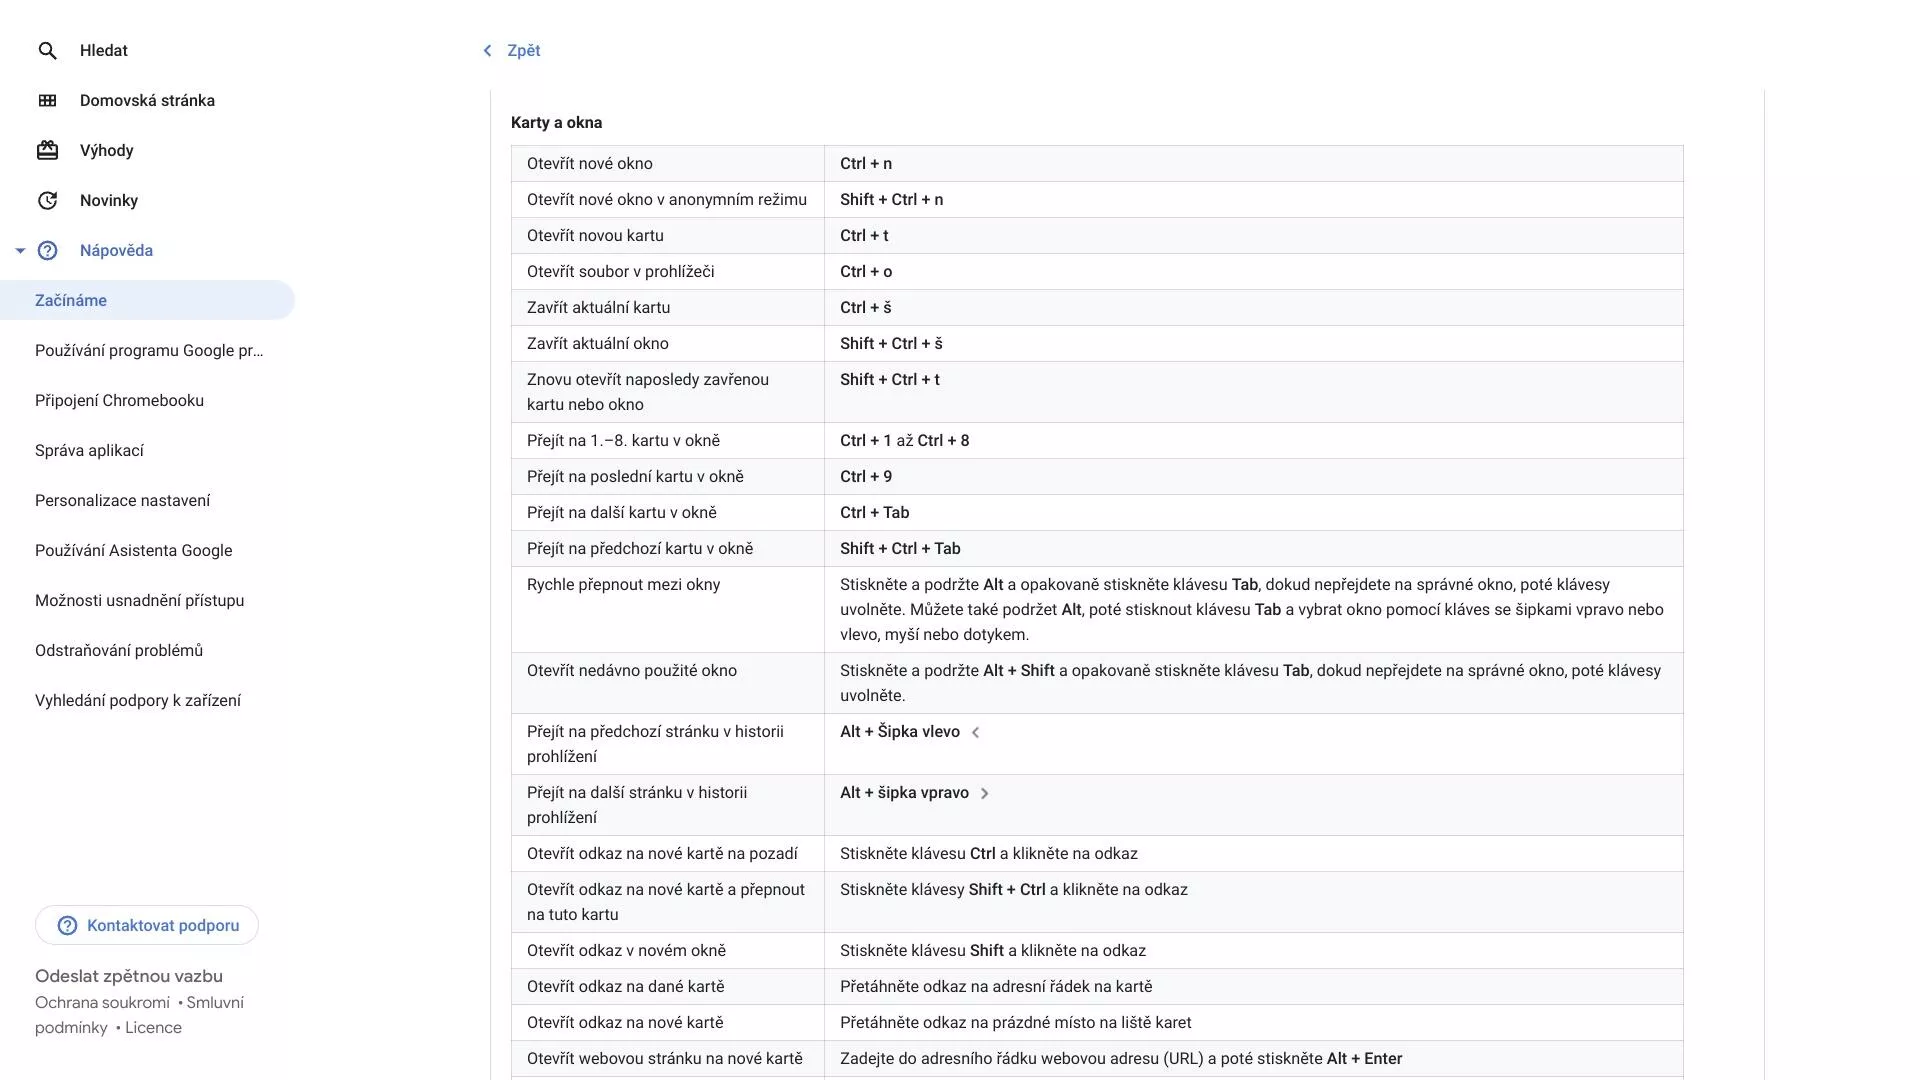Click the search magnifier icon
Viewport: 1920px width, 1080px height.
point(47,50)
